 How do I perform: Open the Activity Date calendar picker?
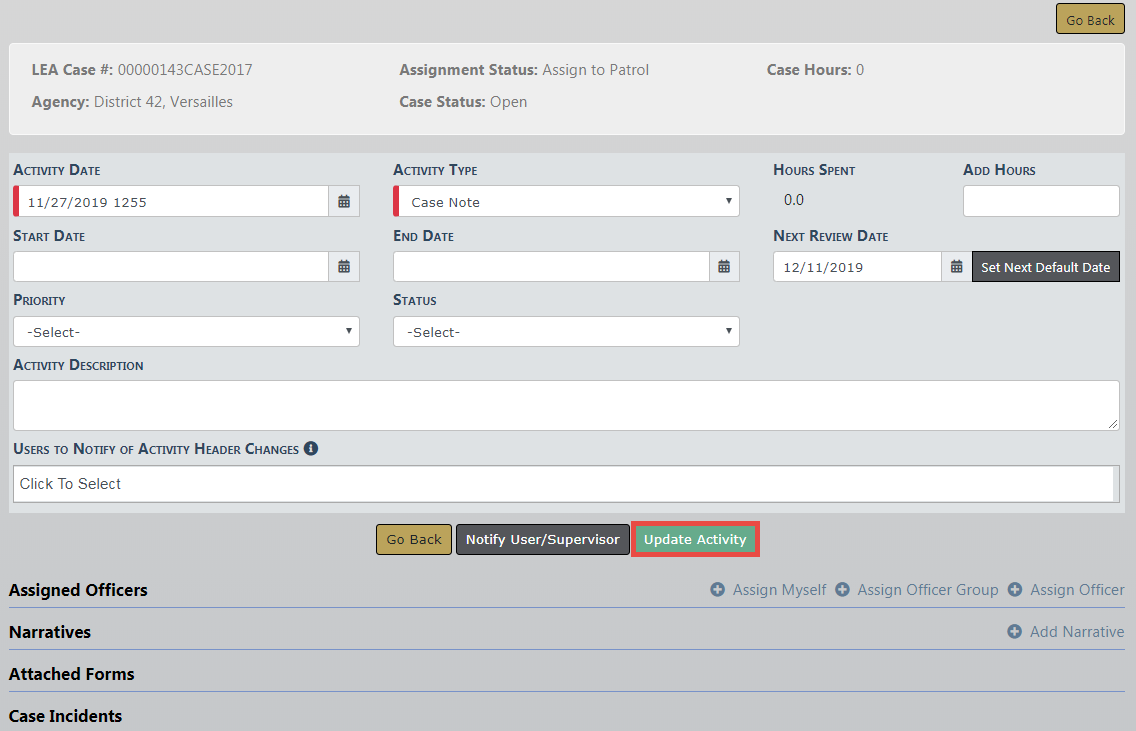pos(344,202)
